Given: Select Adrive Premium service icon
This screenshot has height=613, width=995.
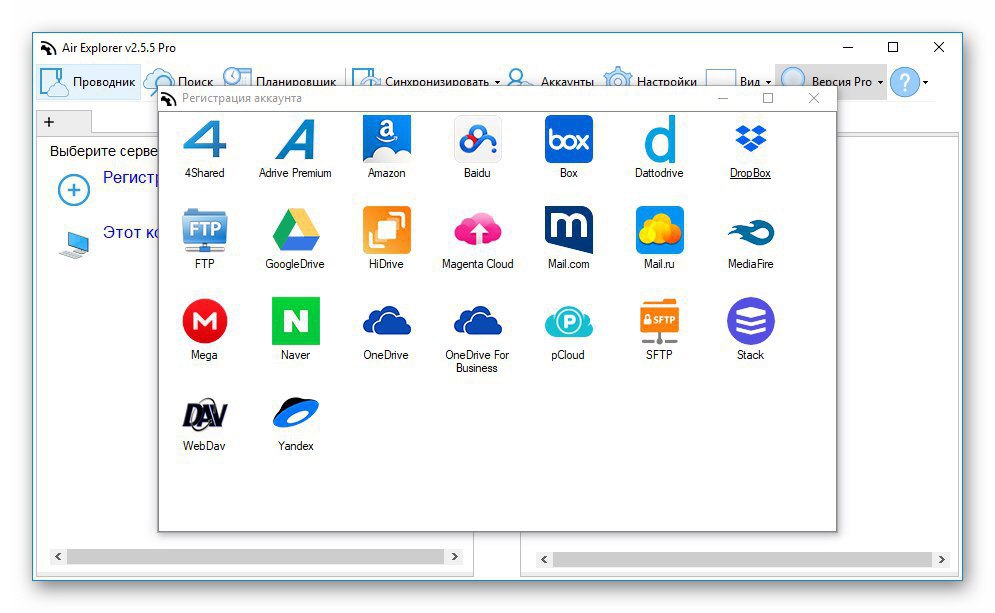Looking at the screenshot, I should [295, 139].
